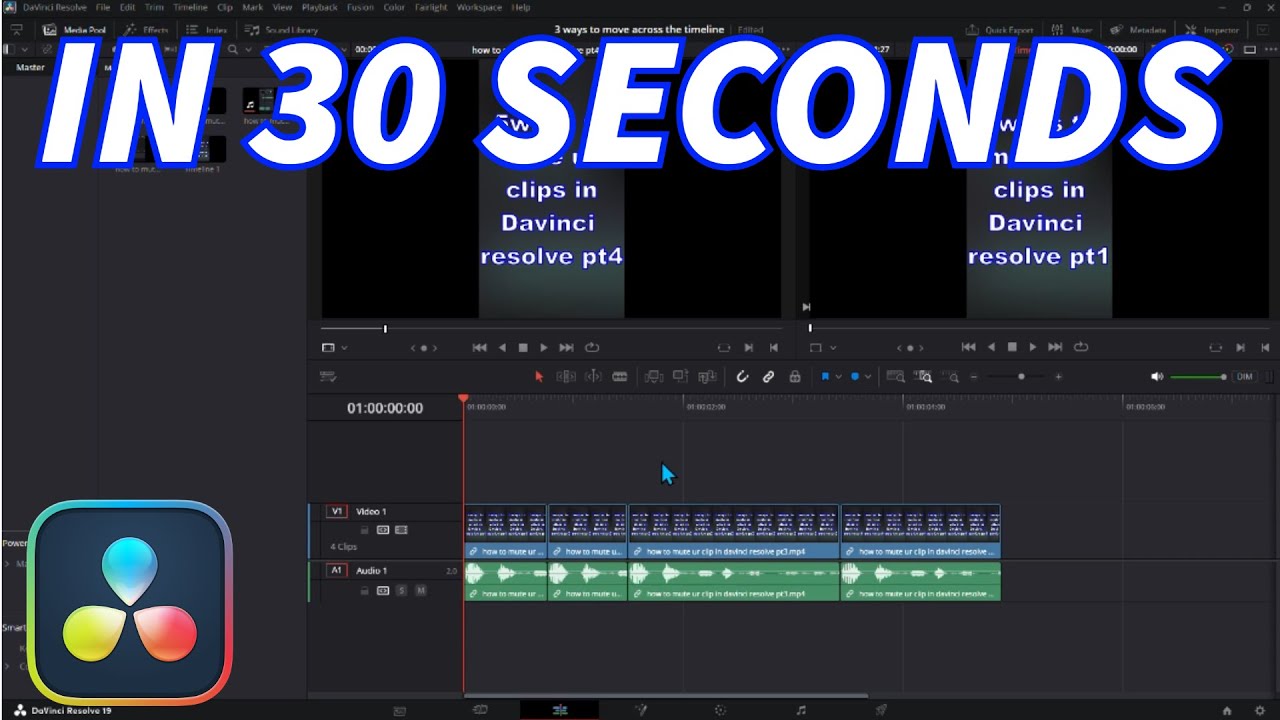Select the pt3.mp4 video clip in timeline

click(x=733, y=531)
